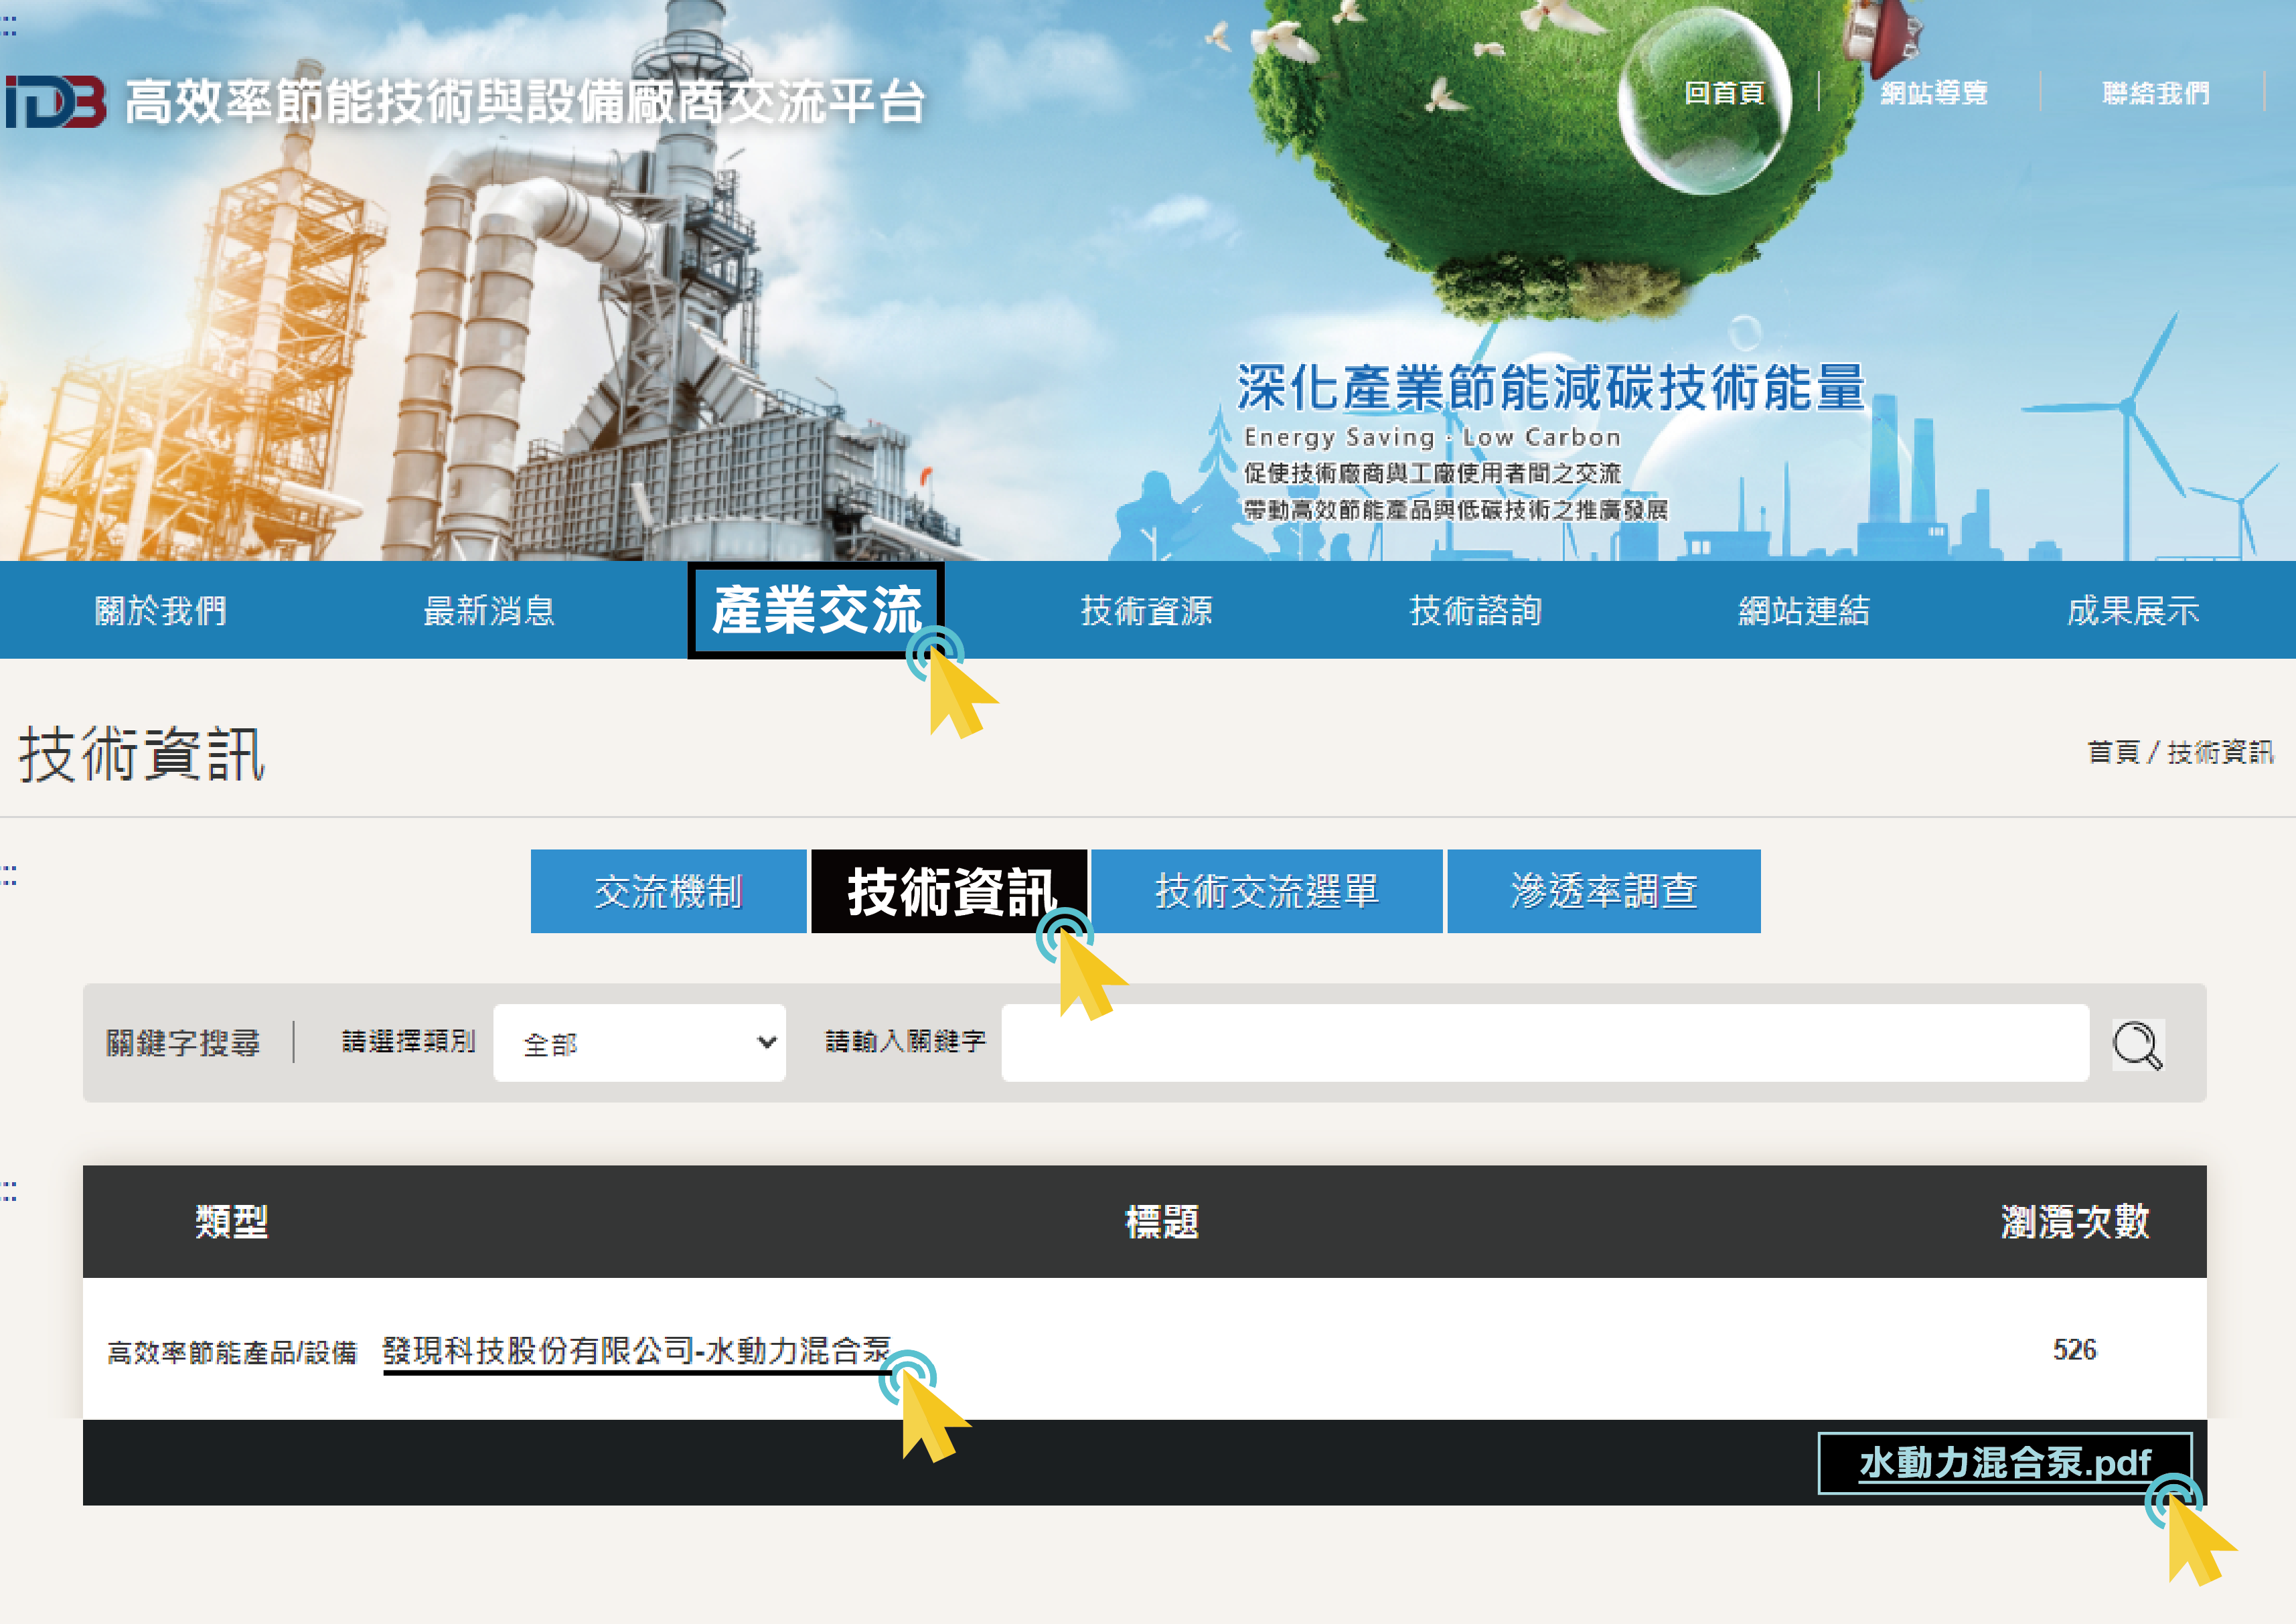Click 成果展示 in the navigation bar
2296x1624 pixels.
2132,610
